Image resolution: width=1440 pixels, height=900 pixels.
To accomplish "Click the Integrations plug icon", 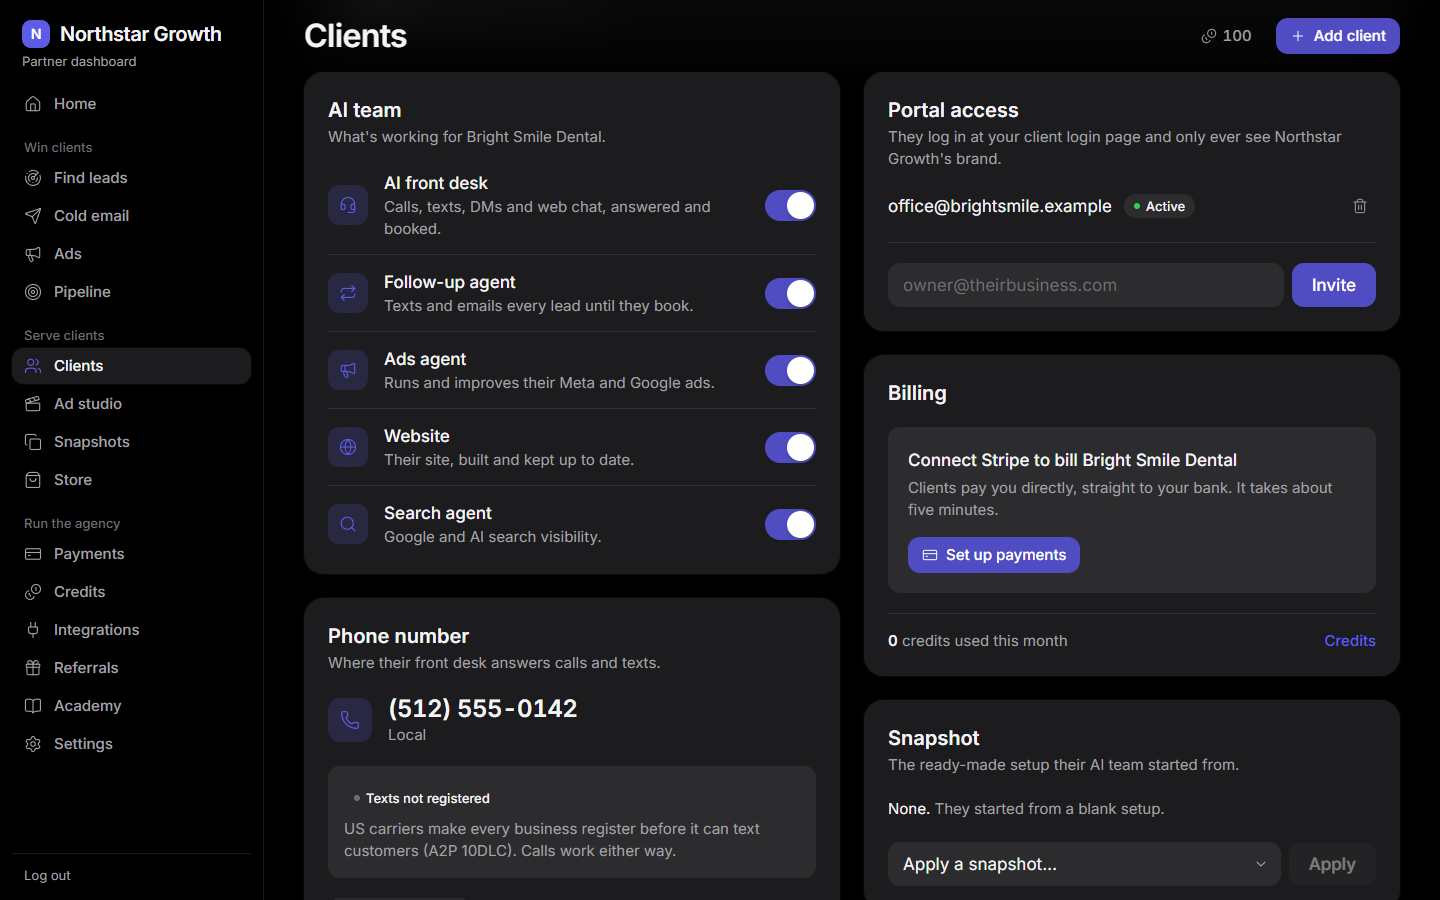I will tap(33, 630).
